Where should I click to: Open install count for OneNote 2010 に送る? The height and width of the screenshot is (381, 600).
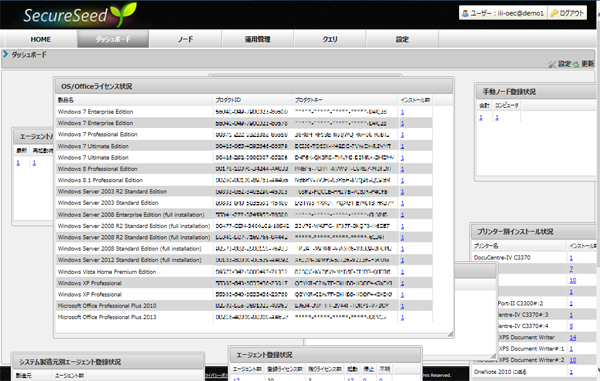pos(571,372)
